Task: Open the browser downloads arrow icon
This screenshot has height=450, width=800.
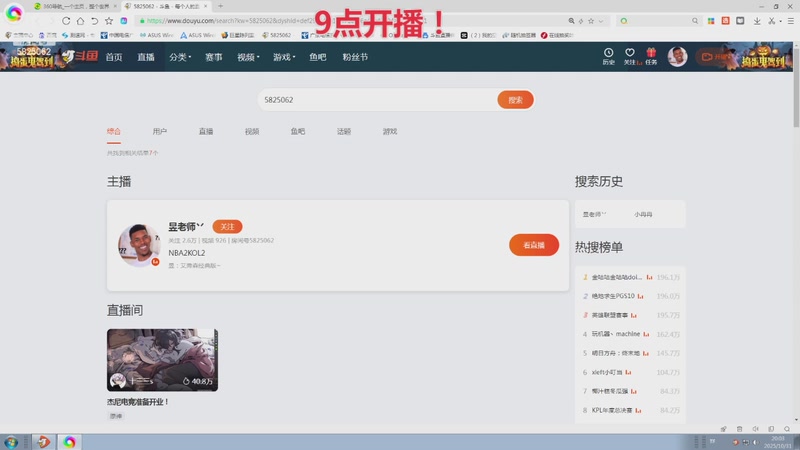Action: point(757,21)
